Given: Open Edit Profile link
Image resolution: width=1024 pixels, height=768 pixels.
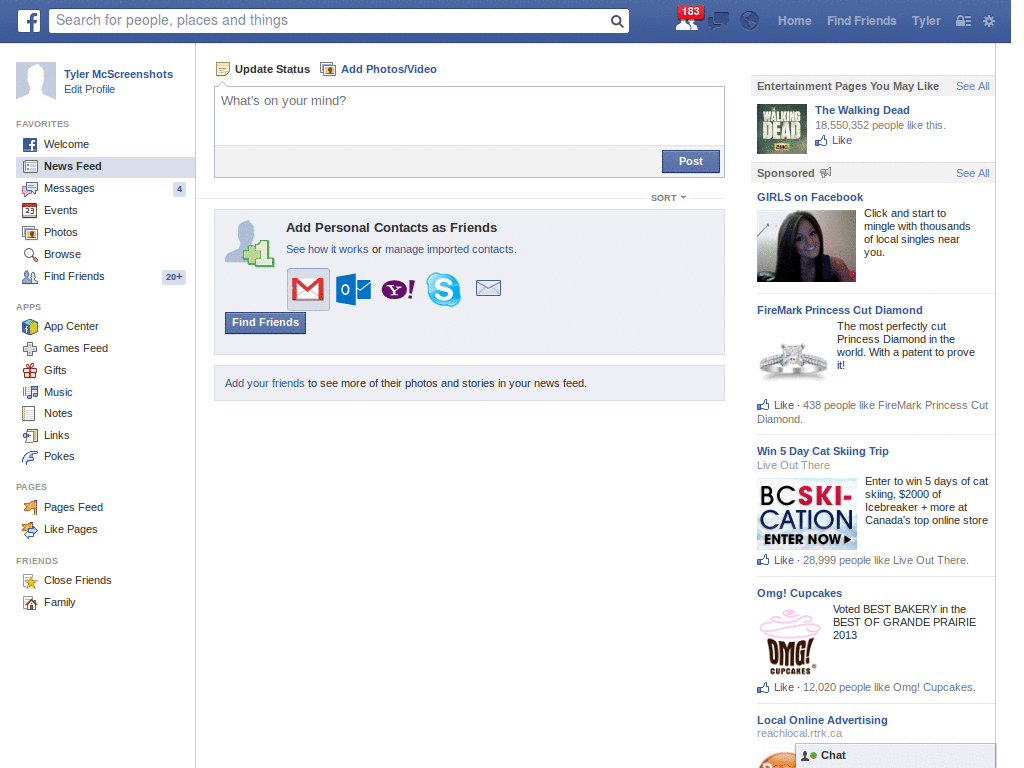Looking at the screenshot, I should [x=89, y=89].
